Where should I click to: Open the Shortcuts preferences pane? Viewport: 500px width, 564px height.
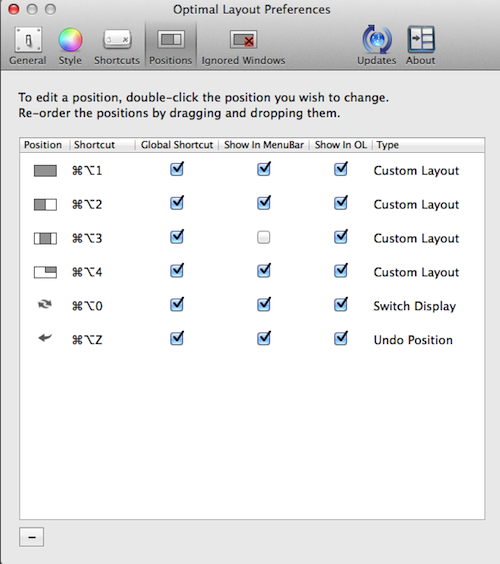[x=117, y=46]
